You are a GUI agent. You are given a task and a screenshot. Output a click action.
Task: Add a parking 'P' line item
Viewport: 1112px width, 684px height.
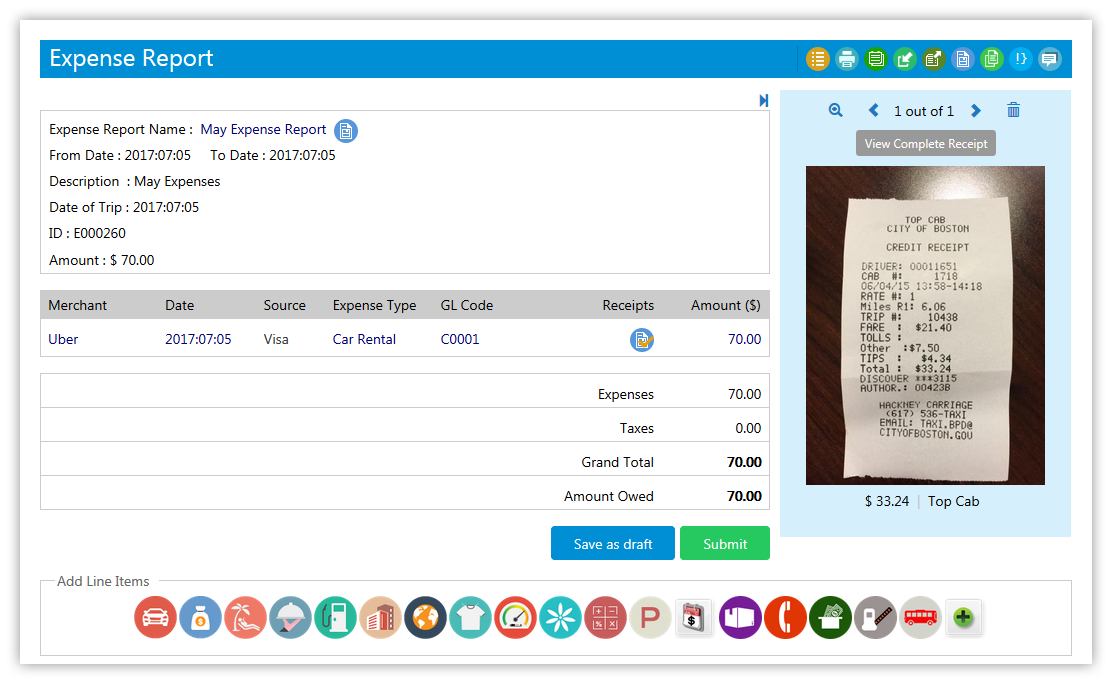[x=650, y=617]
